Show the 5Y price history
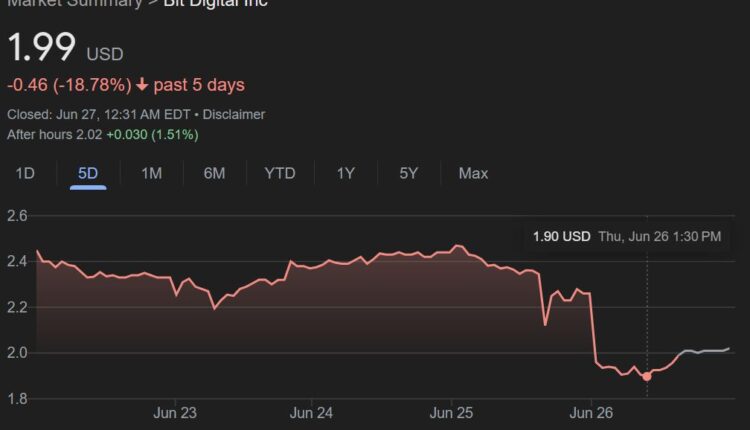 408,173
